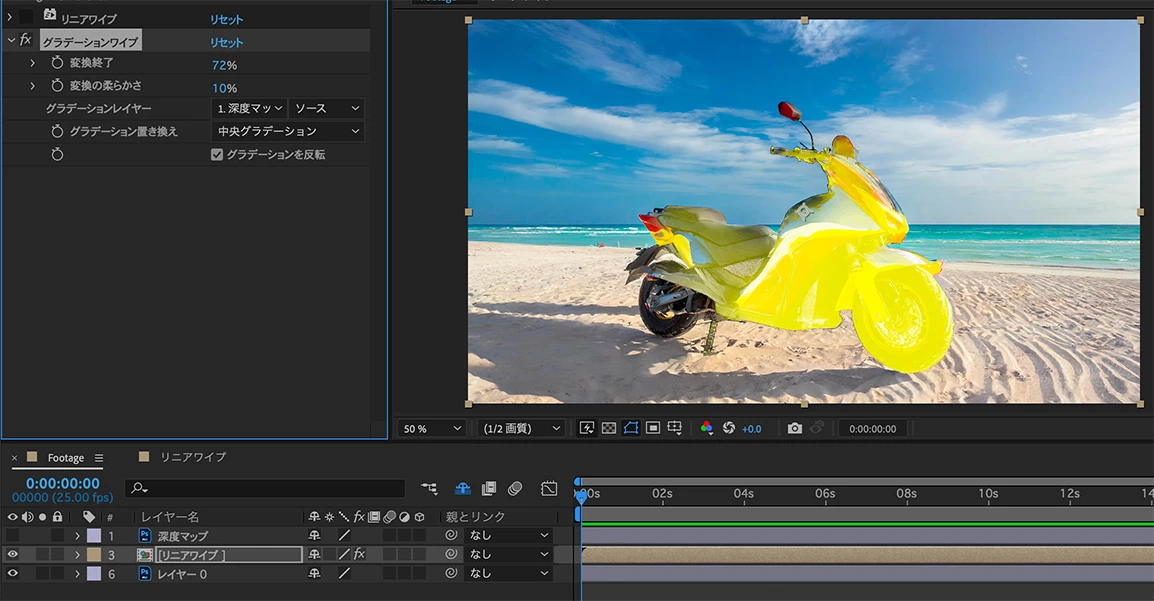Switch to the リニアワイプ timeline tab
The image size is (1154, 601).
pyautogui.click(x=193, y=457)
